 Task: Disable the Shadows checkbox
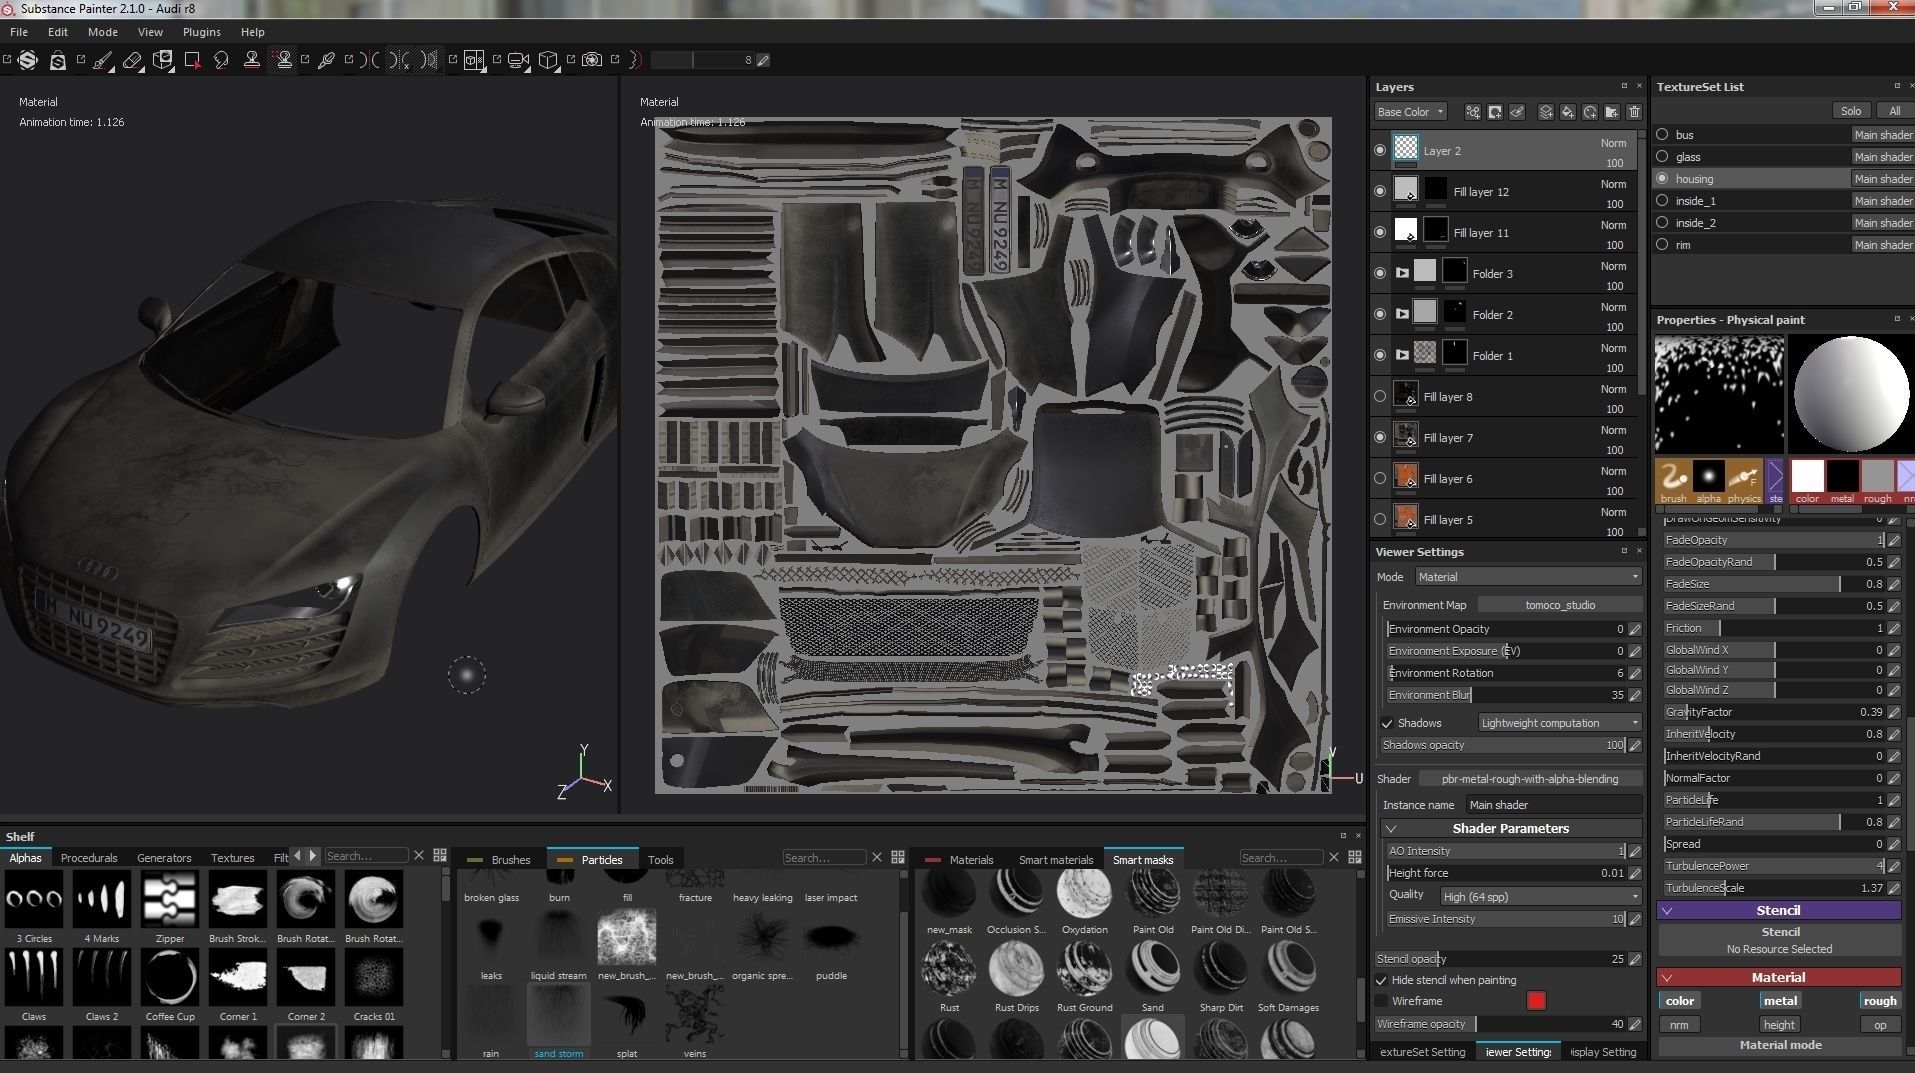coord(1387,723)
